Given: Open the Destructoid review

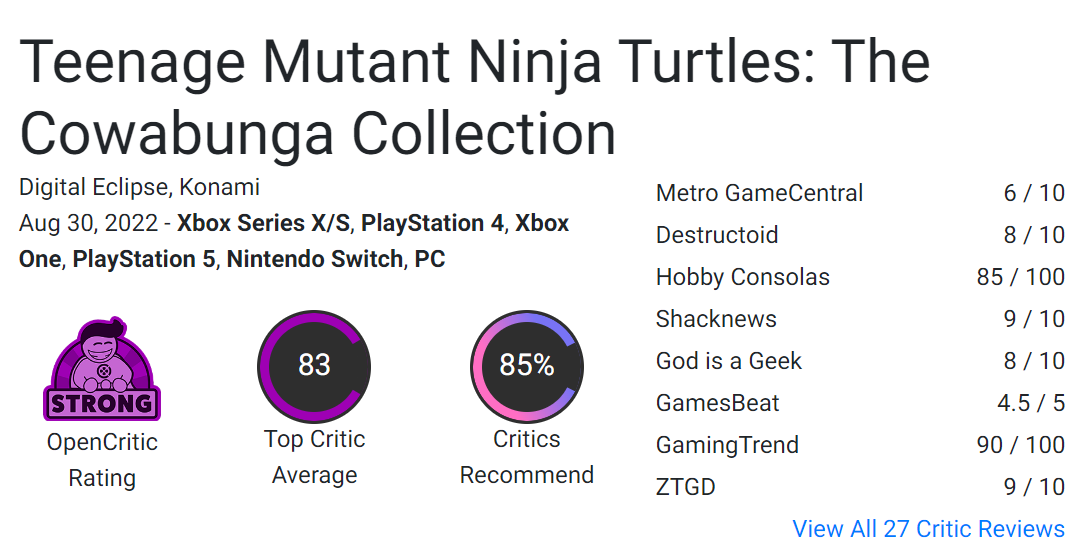Looking at the screenshot, I should point(717,235).
